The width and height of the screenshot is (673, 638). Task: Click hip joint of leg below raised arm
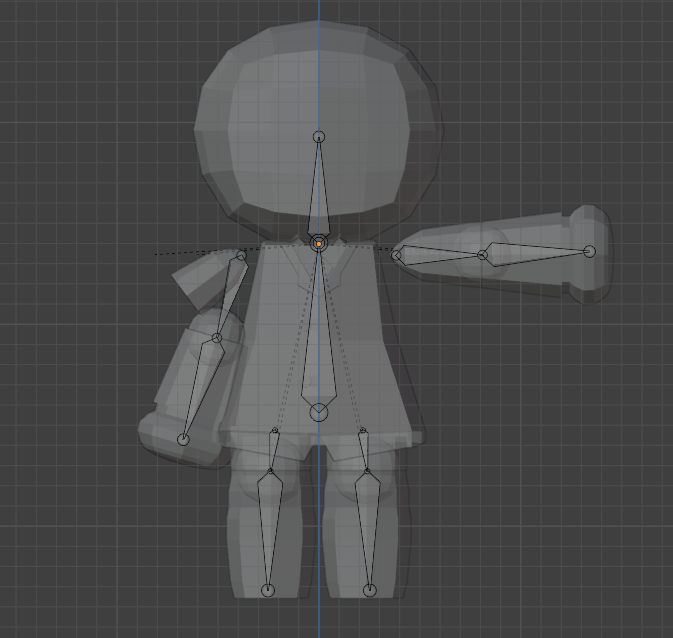363,430
